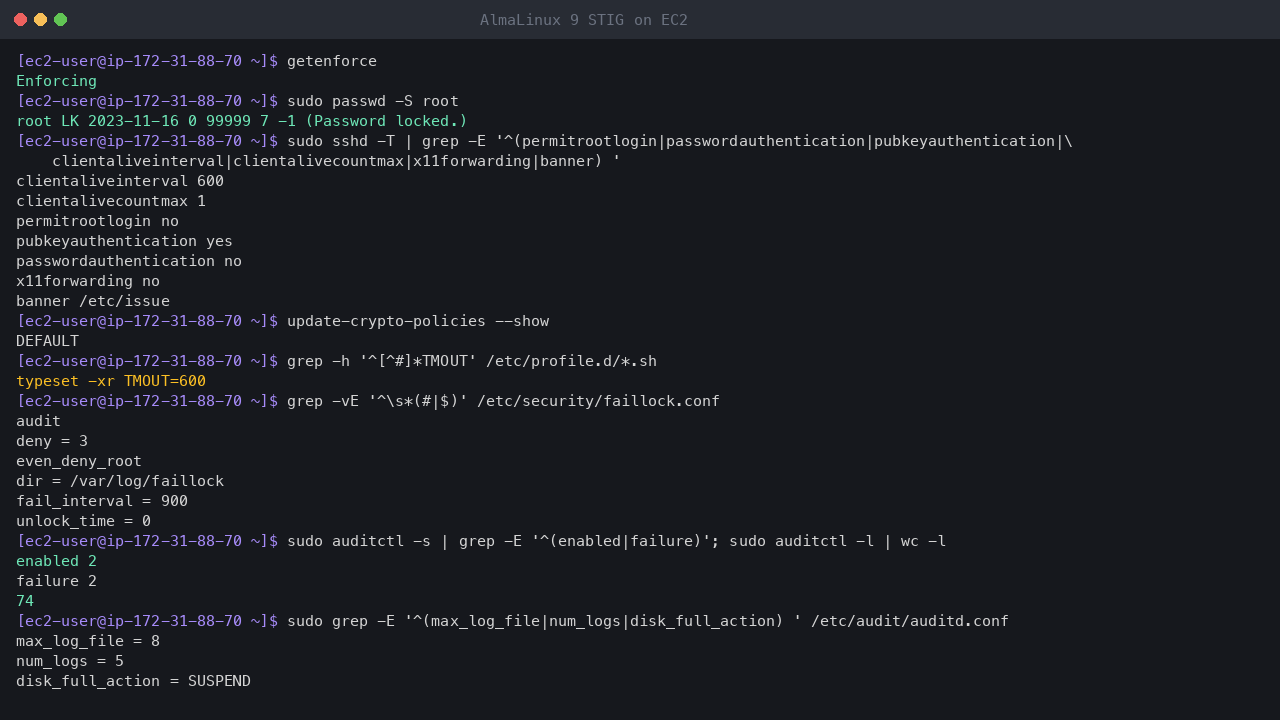Click the 'pubkeyauthentication yes' line

(124, 241)
